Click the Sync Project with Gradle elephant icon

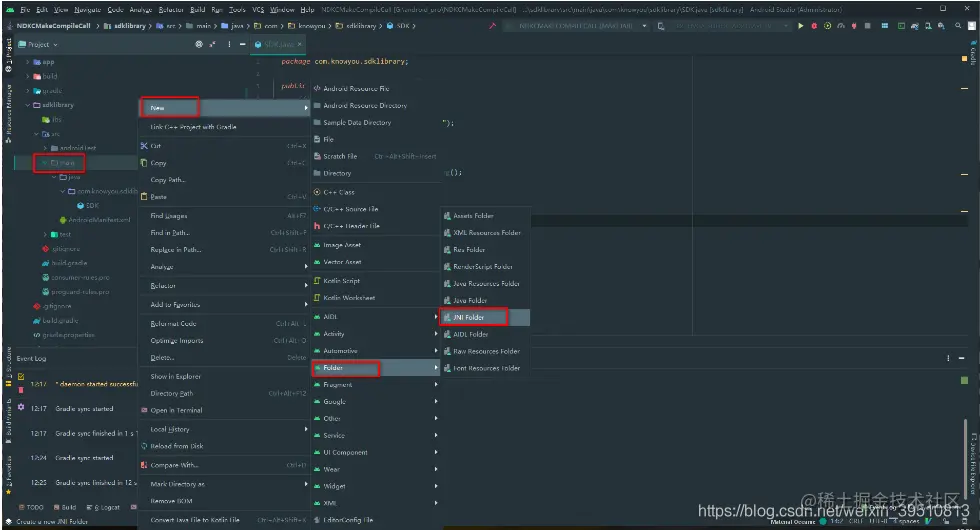[914, 26]
